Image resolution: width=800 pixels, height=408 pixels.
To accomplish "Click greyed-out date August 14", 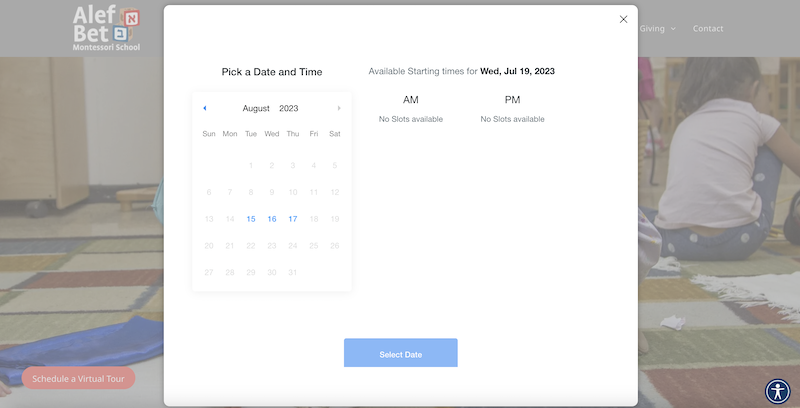I will [x=230, y=219].
